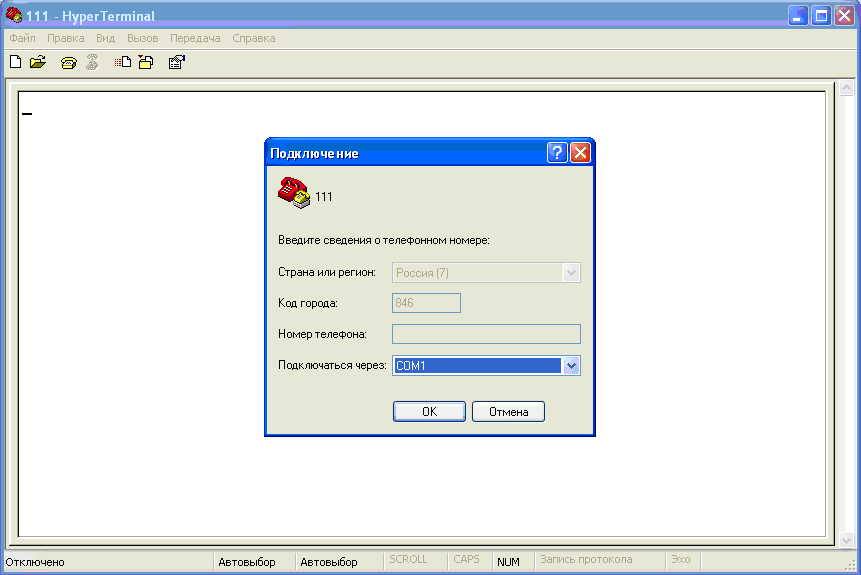This screenshot has width=861, height=575.
Task: Click the NUM status indicator
Action: click(x=508, y=562)
